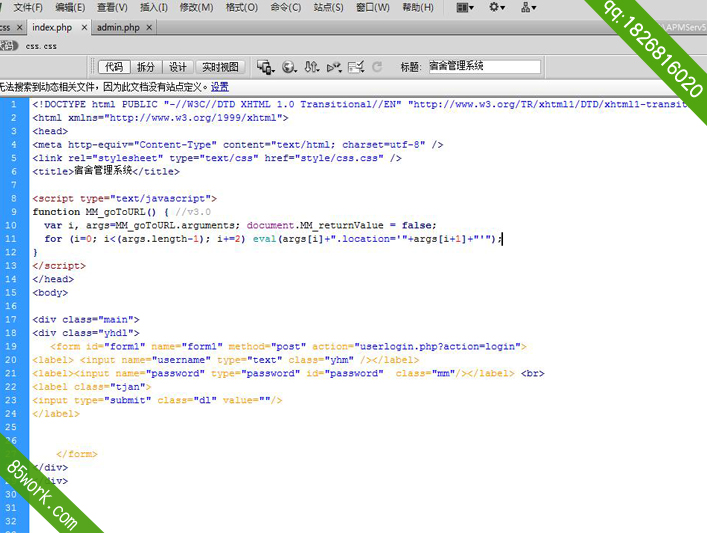
Task: Click preview in browser globe icon
Action: pos(289,67)
